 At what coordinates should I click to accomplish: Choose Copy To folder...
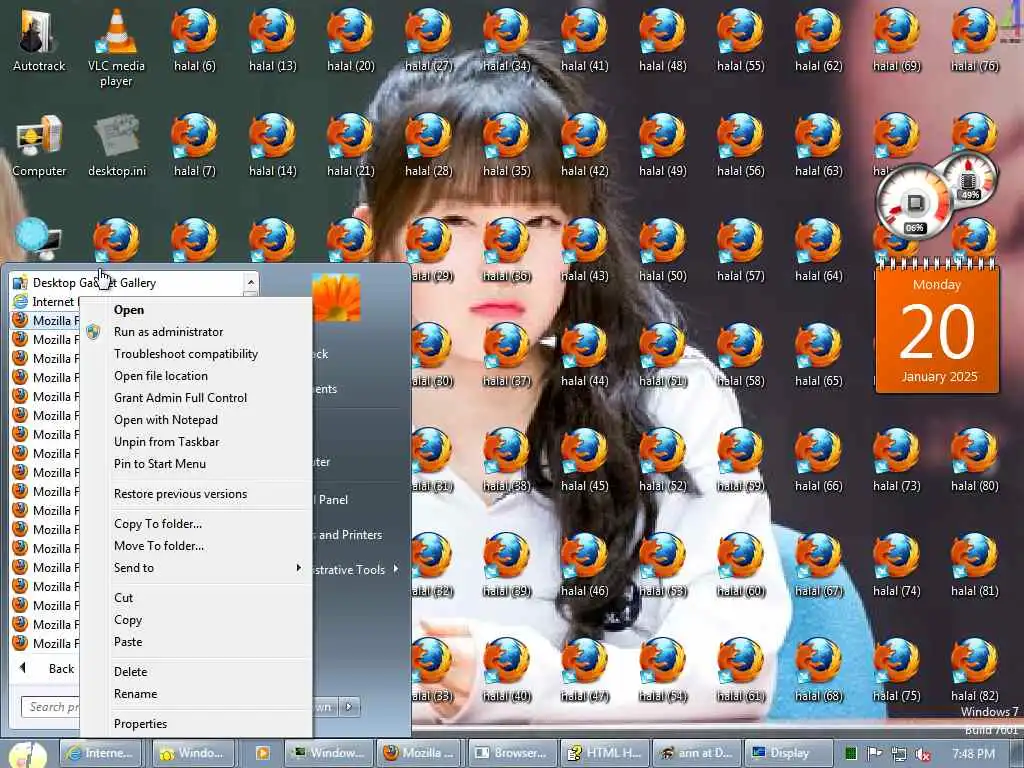157,524
